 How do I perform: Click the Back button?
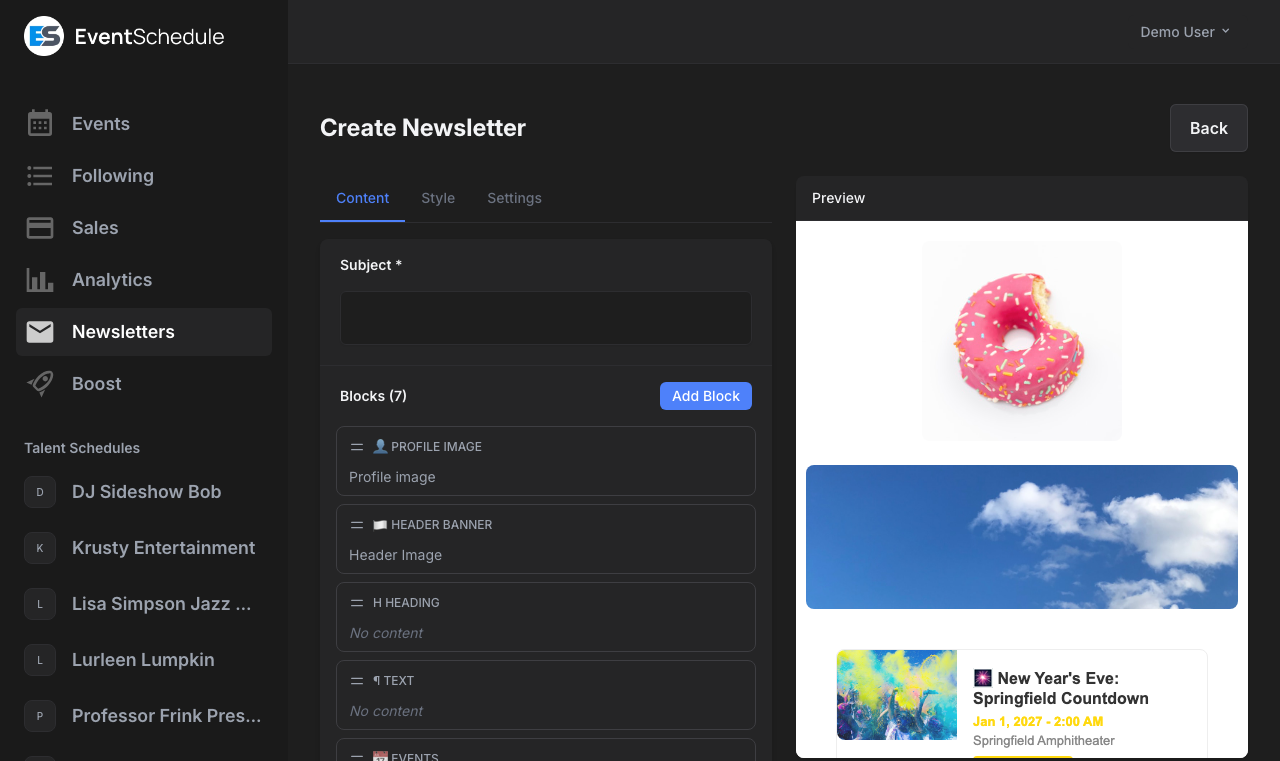(x=1208, y=128)
